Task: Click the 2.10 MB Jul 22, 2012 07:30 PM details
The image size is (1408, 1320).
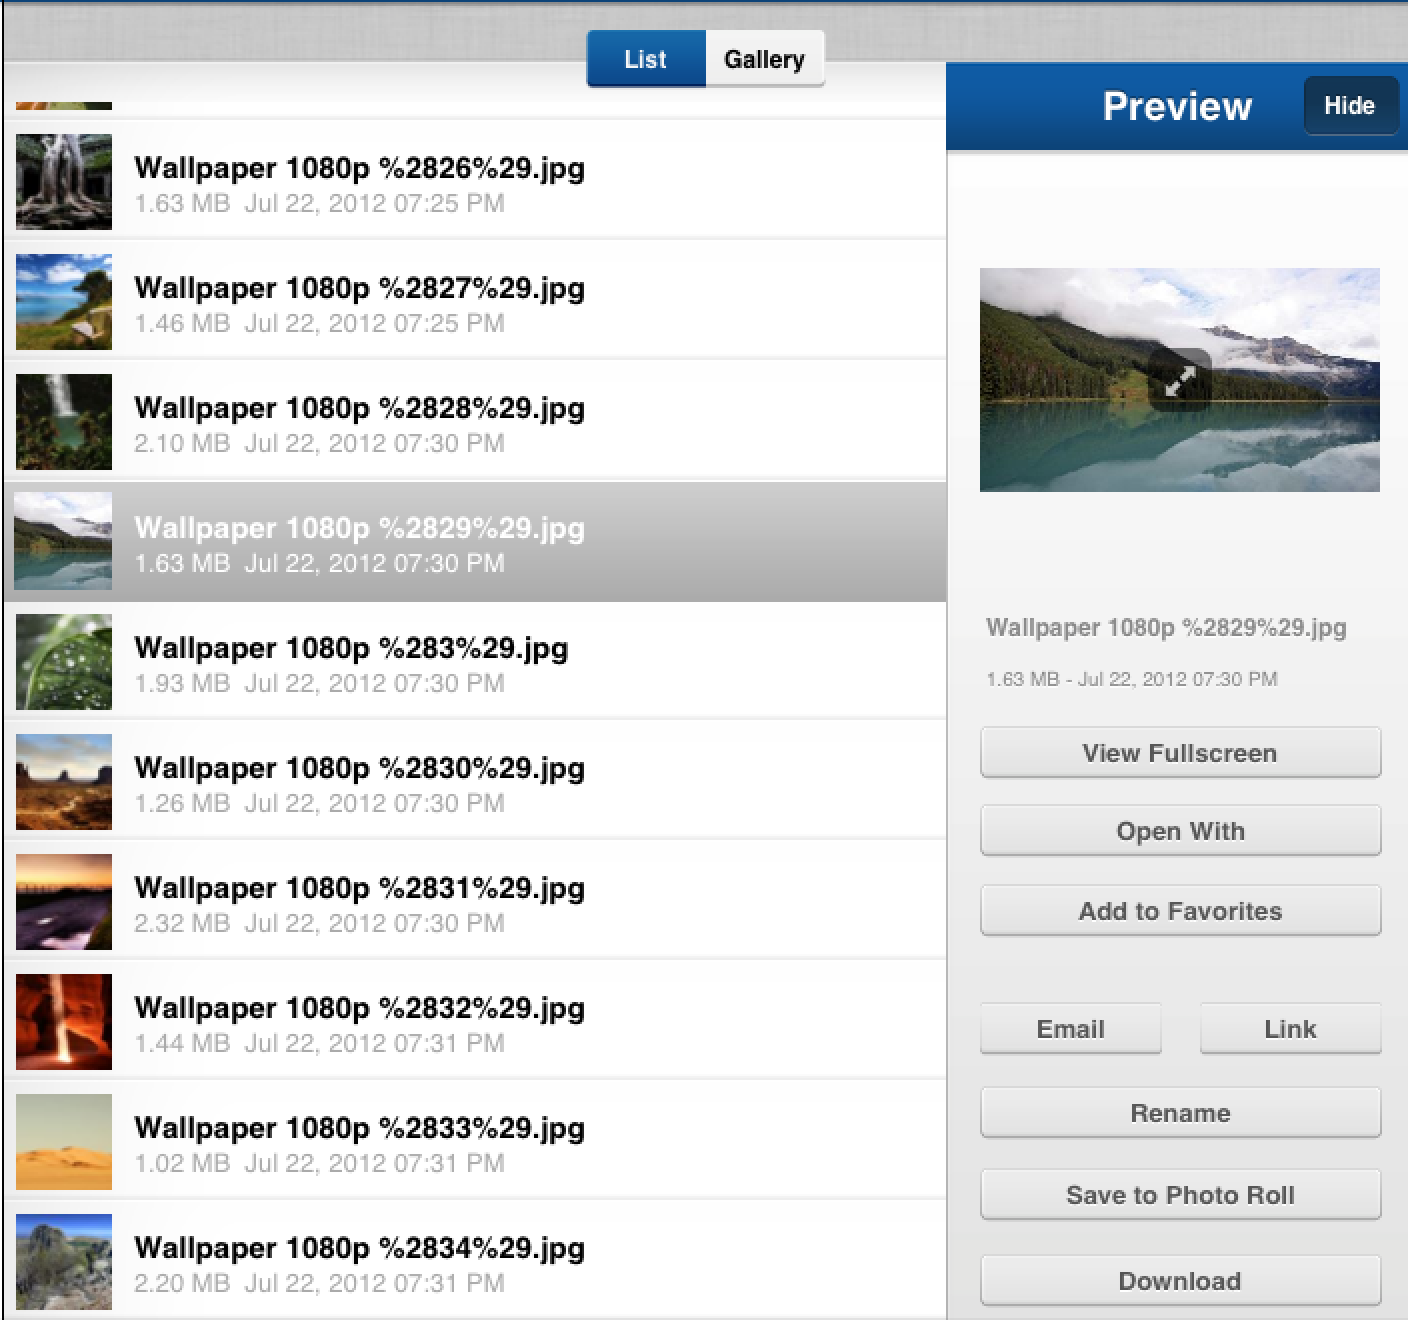Action: [x=320, y=443]
